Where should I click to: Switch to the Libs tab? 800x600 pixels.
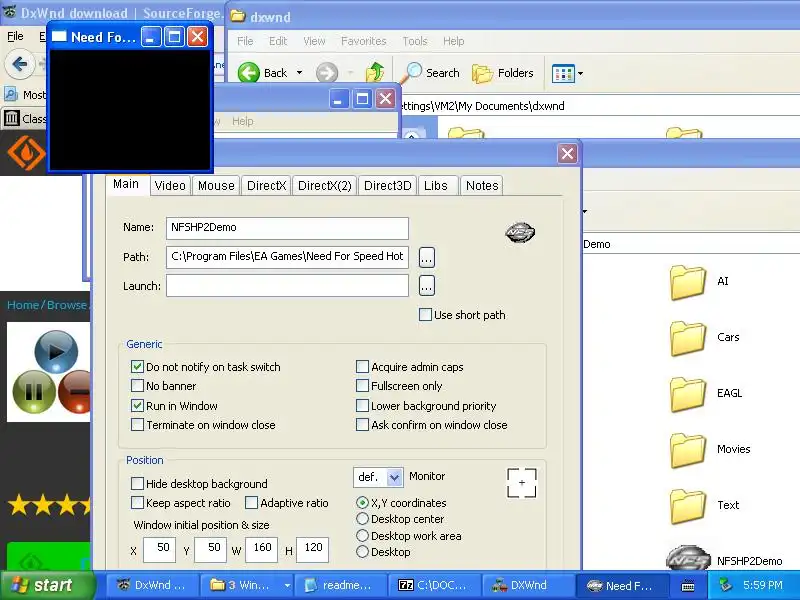pos(436,186)
